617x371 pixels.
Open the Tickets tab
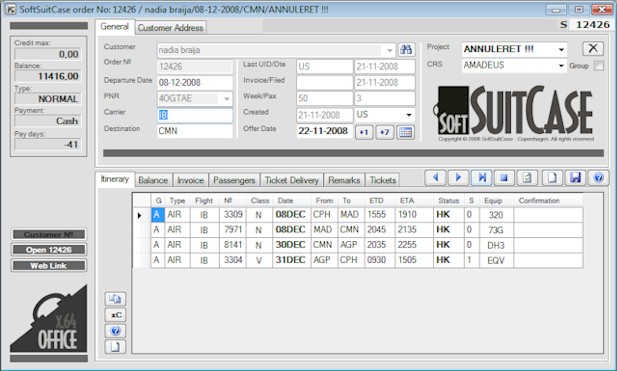(x=383, y=180)
